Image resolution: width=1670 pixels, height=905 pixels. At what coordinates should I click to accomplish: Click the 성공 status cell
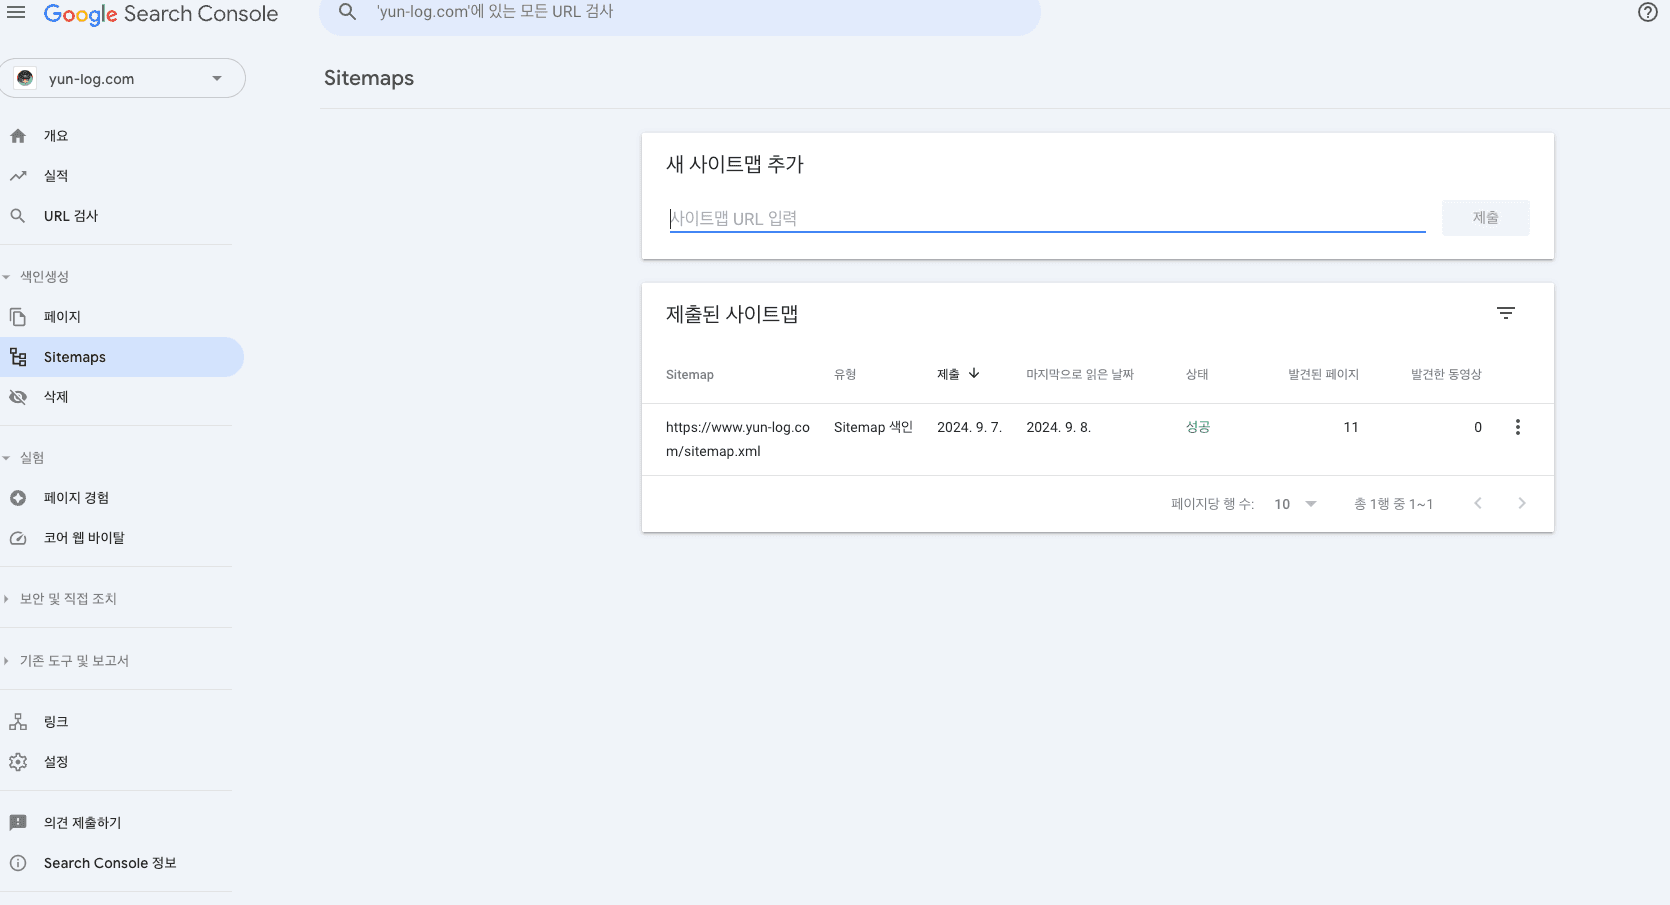coord(1198,427)
